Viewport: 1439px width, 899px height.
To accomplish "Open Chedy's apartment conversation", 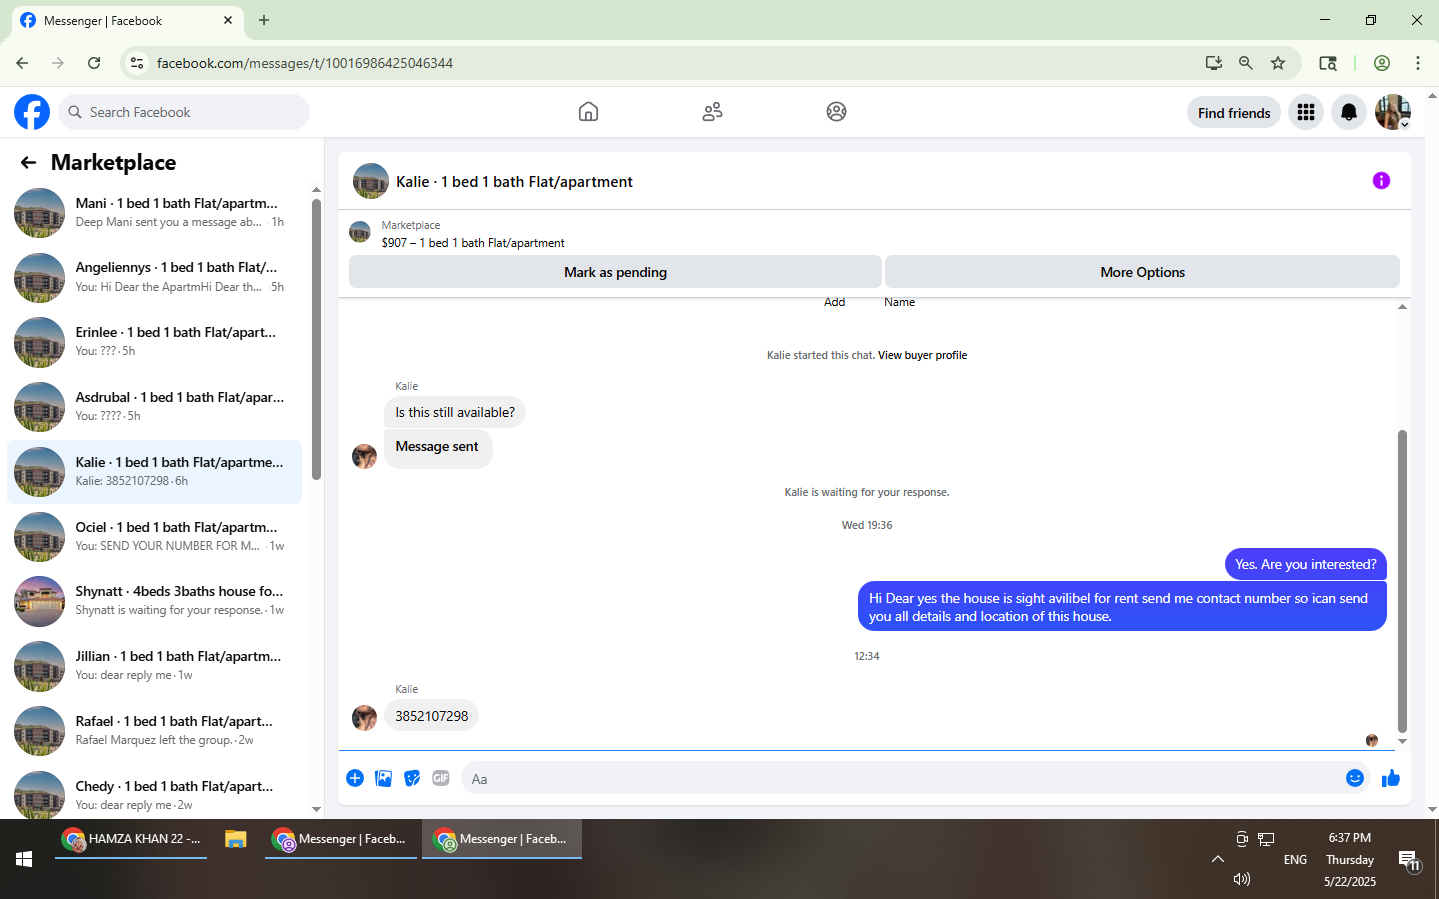I will click(x=155, y=795).
